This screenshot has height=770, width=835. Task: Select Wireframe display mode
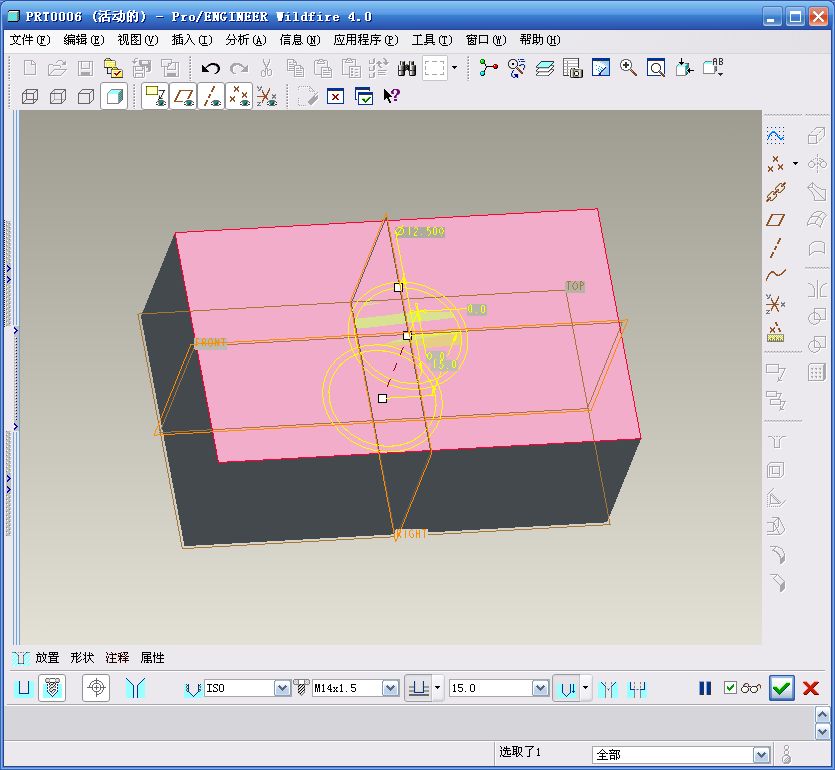pyautogui.click(x=30, y=96)
